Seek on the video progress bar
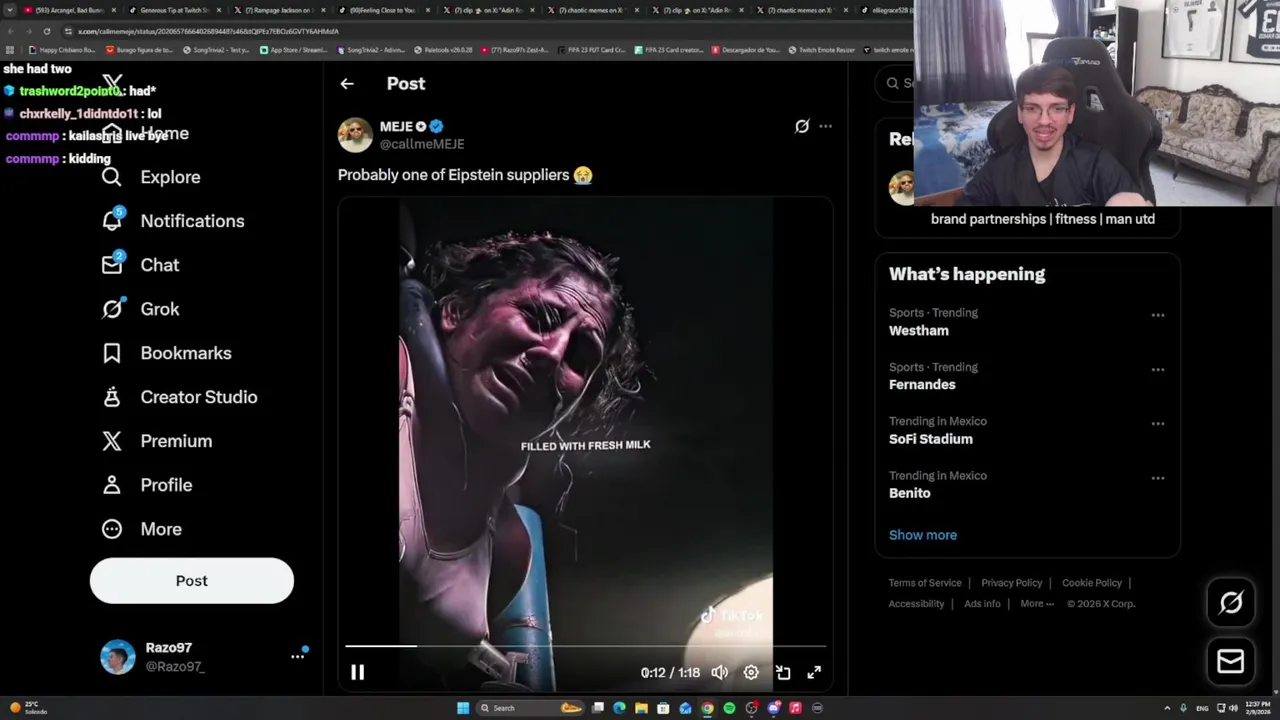The height and width of the screenshot is (720, 1280). pyautogui.click(x=586, y=646)
